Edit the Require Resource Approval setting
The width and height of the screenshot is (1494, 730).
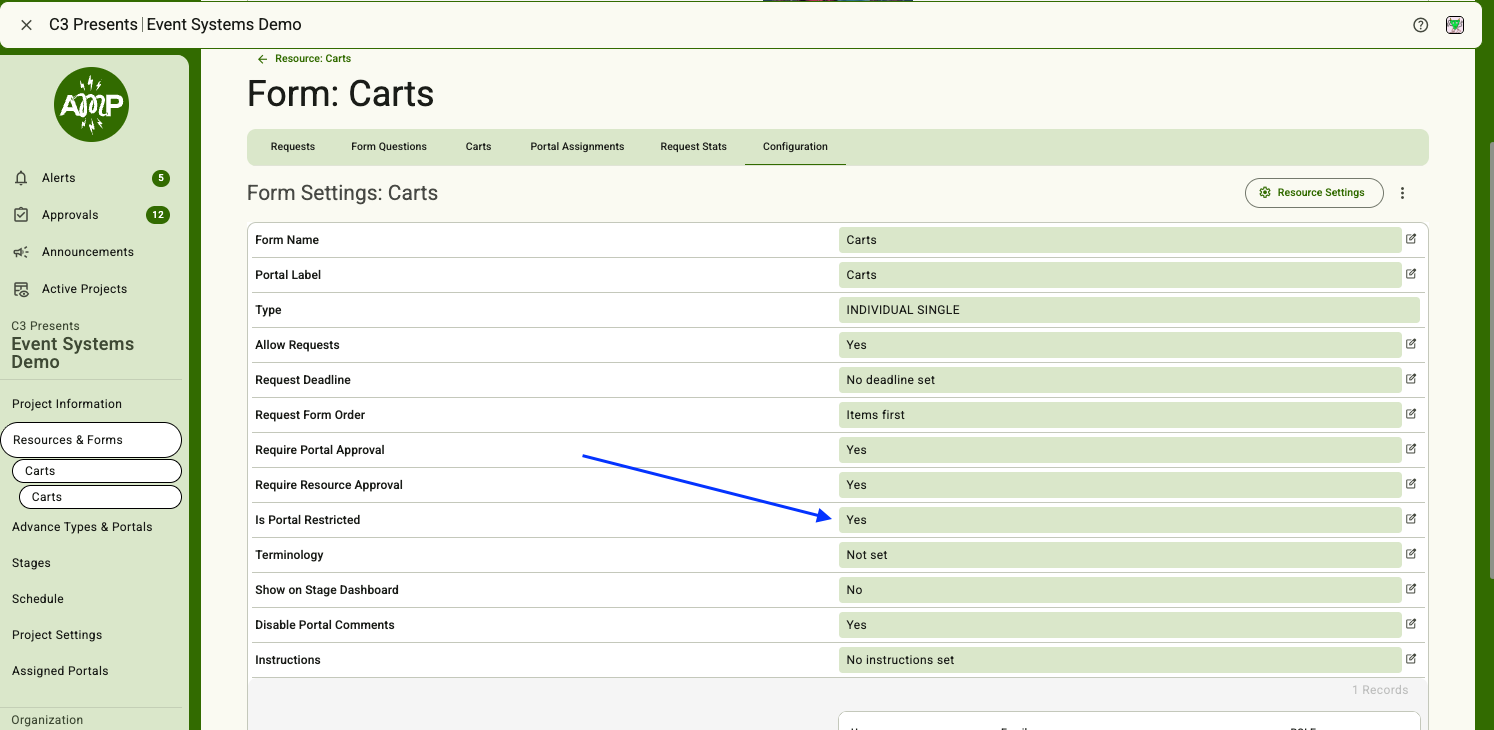click(1411, 484)
